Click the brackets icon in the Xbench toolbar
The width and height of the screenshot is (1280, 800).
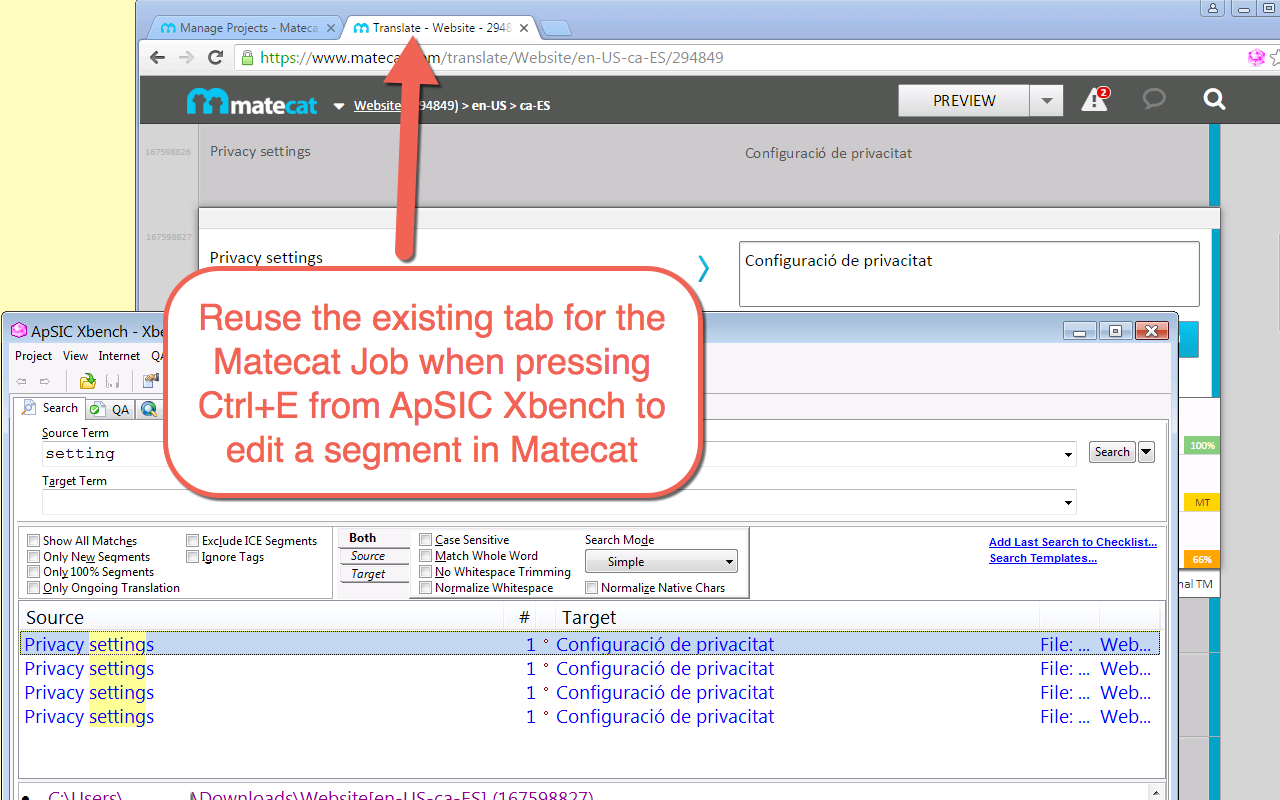tap(112, 381)
